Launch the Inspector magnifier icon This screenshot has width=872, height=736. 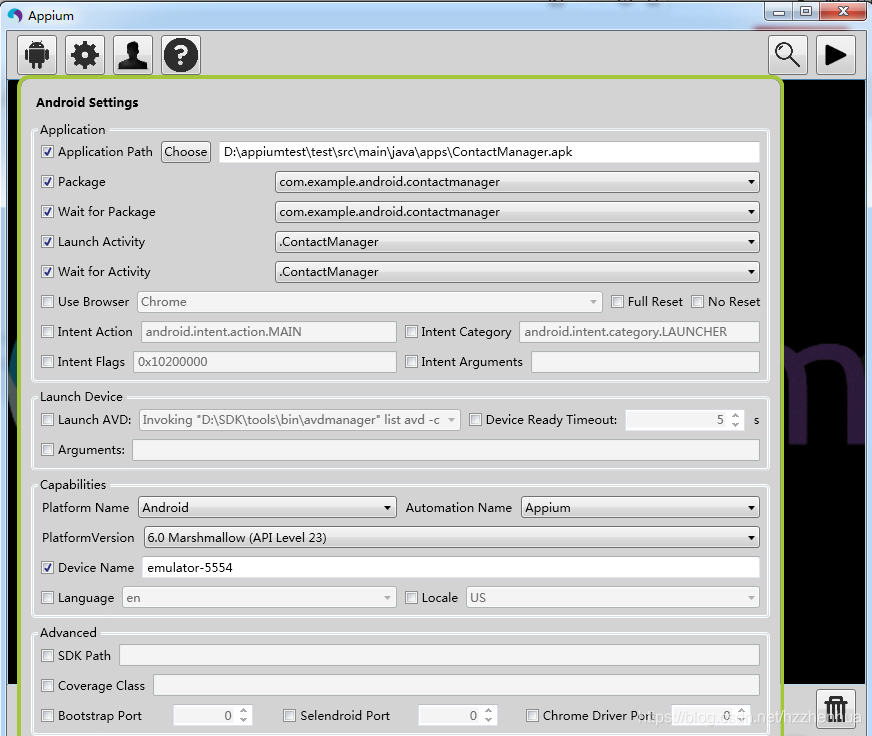click(787, 55)
